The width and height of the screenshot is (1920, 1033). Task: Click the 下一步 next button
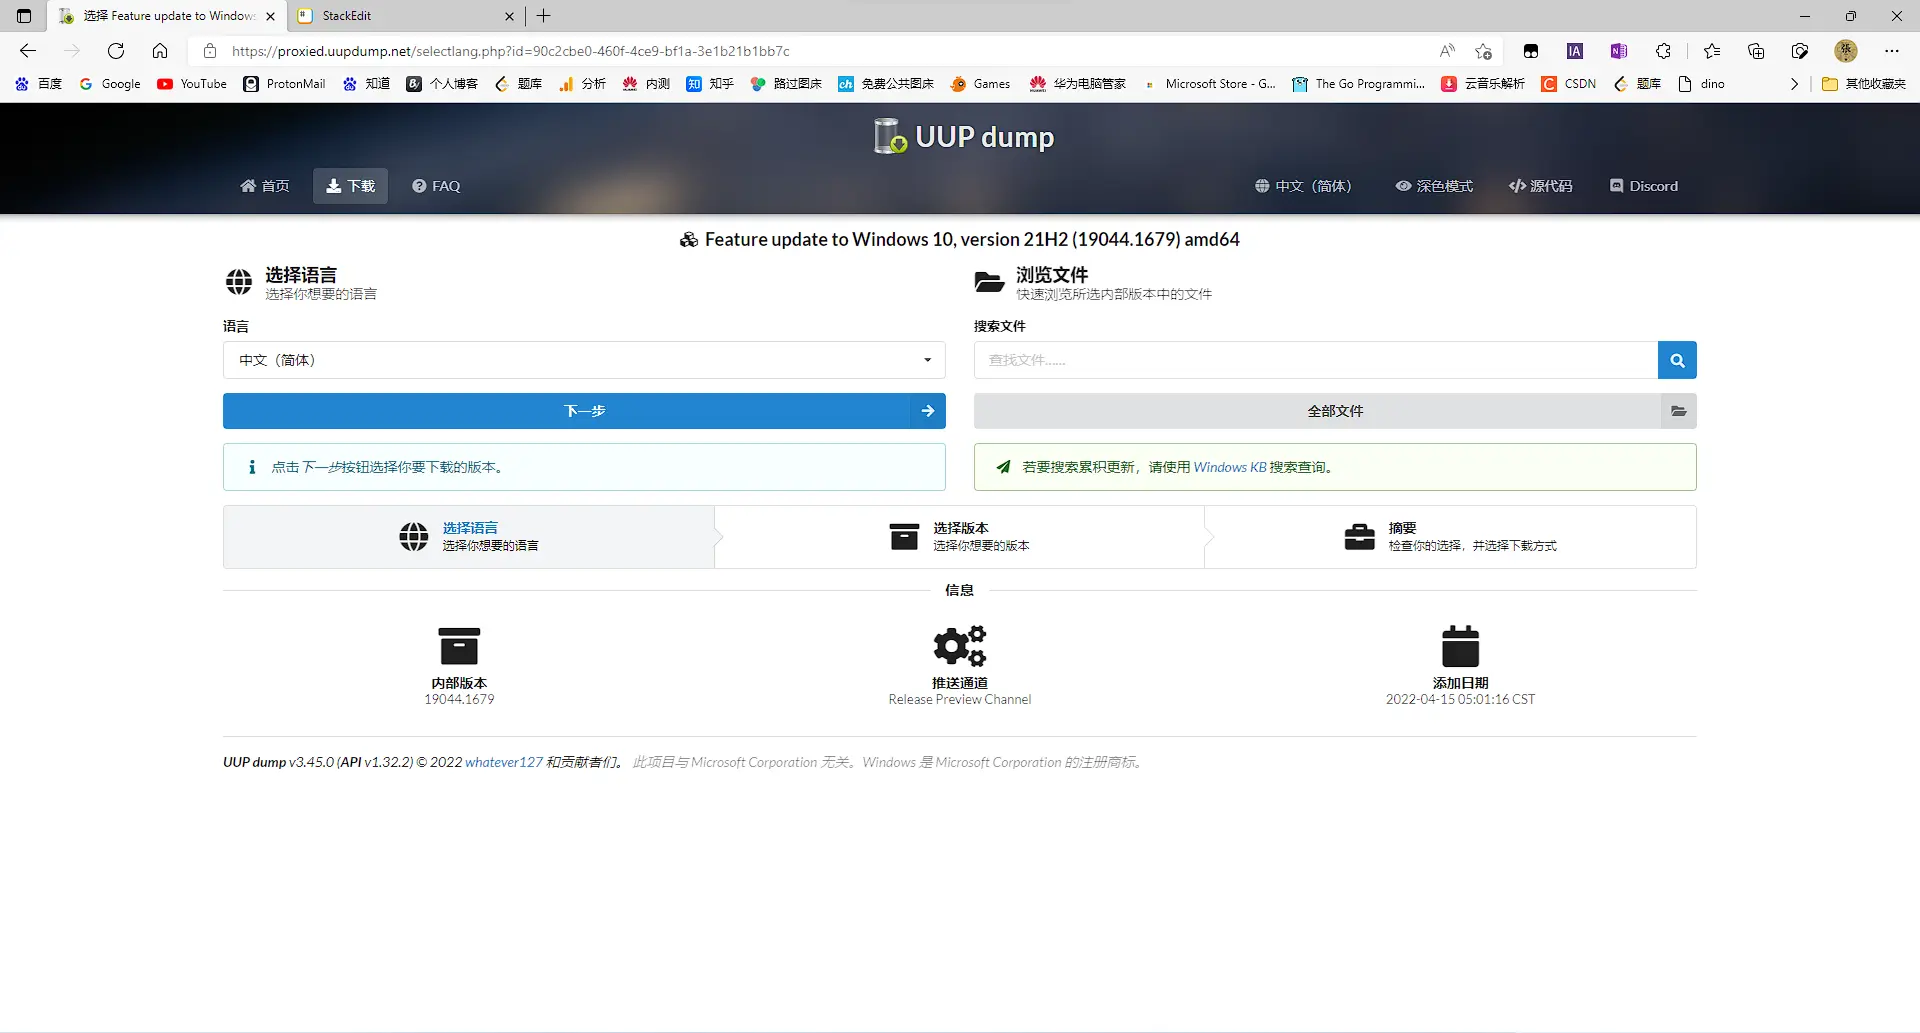(x=584, y=411)
